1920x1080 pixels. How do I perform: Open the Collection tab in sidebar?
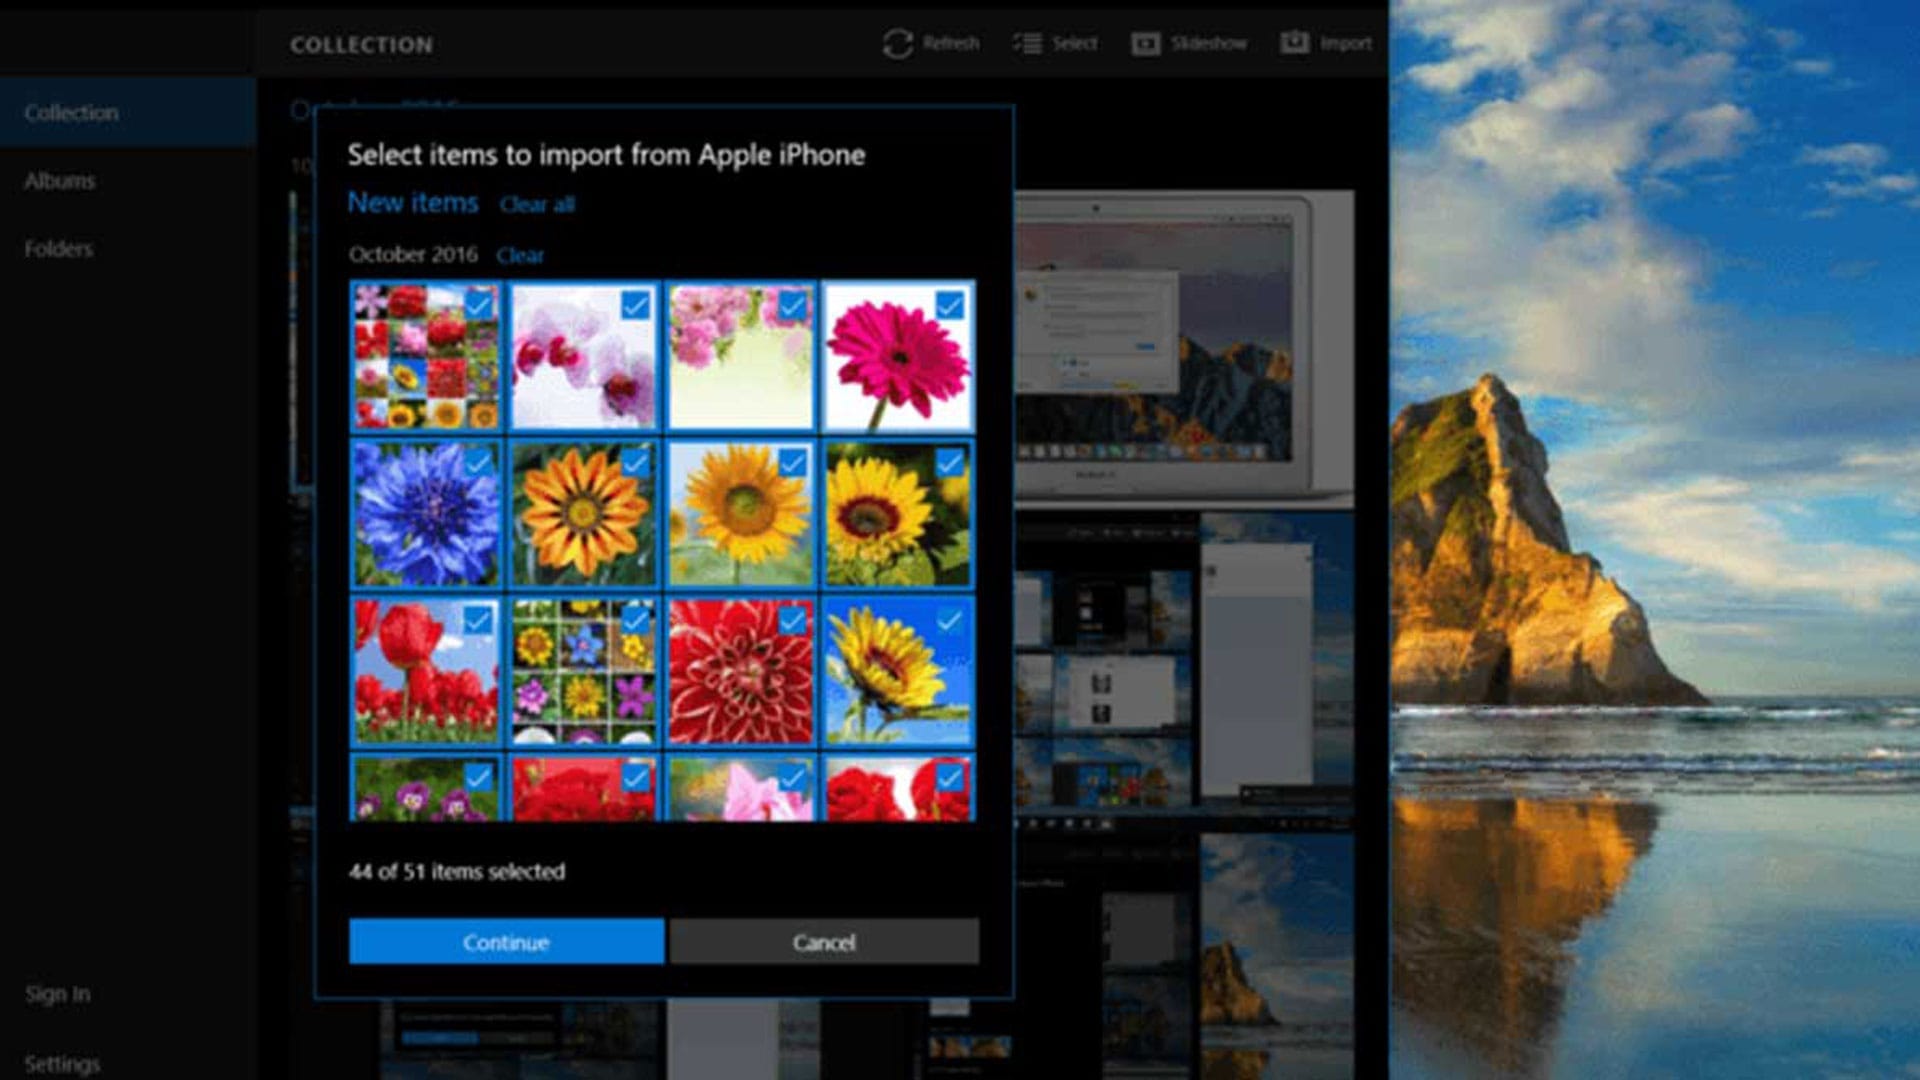[x=128, y=113]
